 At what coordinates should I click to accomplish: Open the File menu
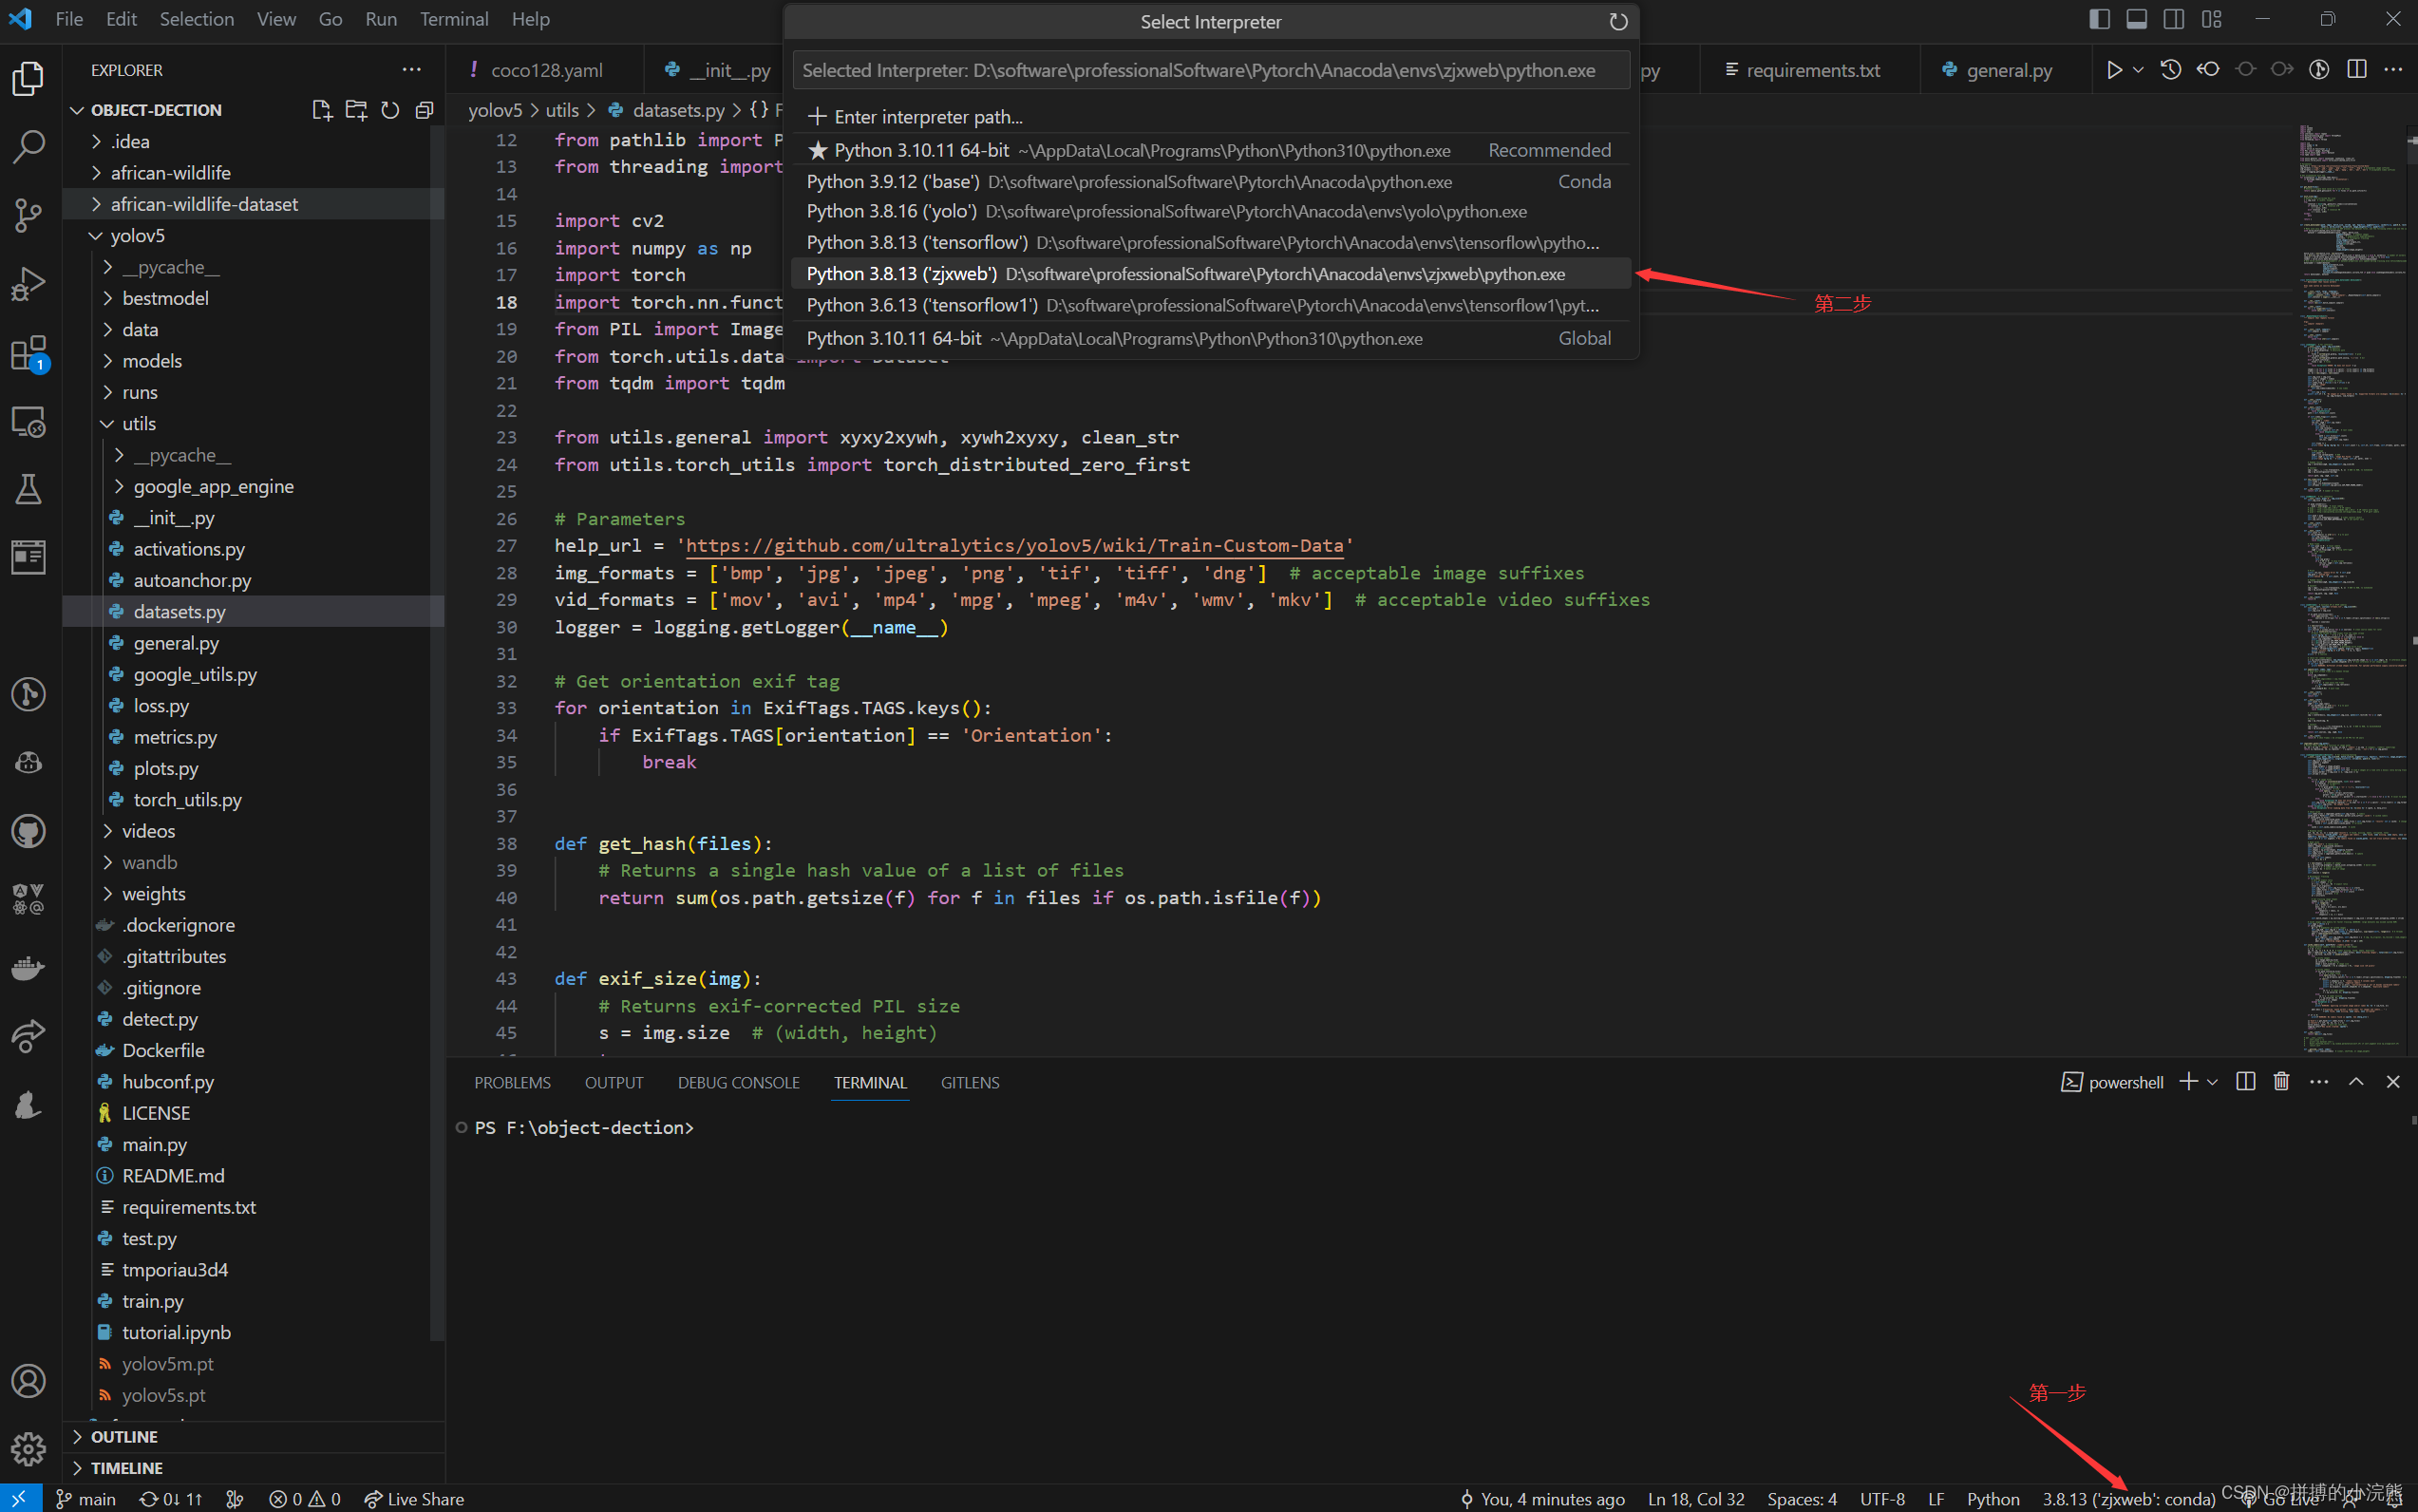(69, 19)
